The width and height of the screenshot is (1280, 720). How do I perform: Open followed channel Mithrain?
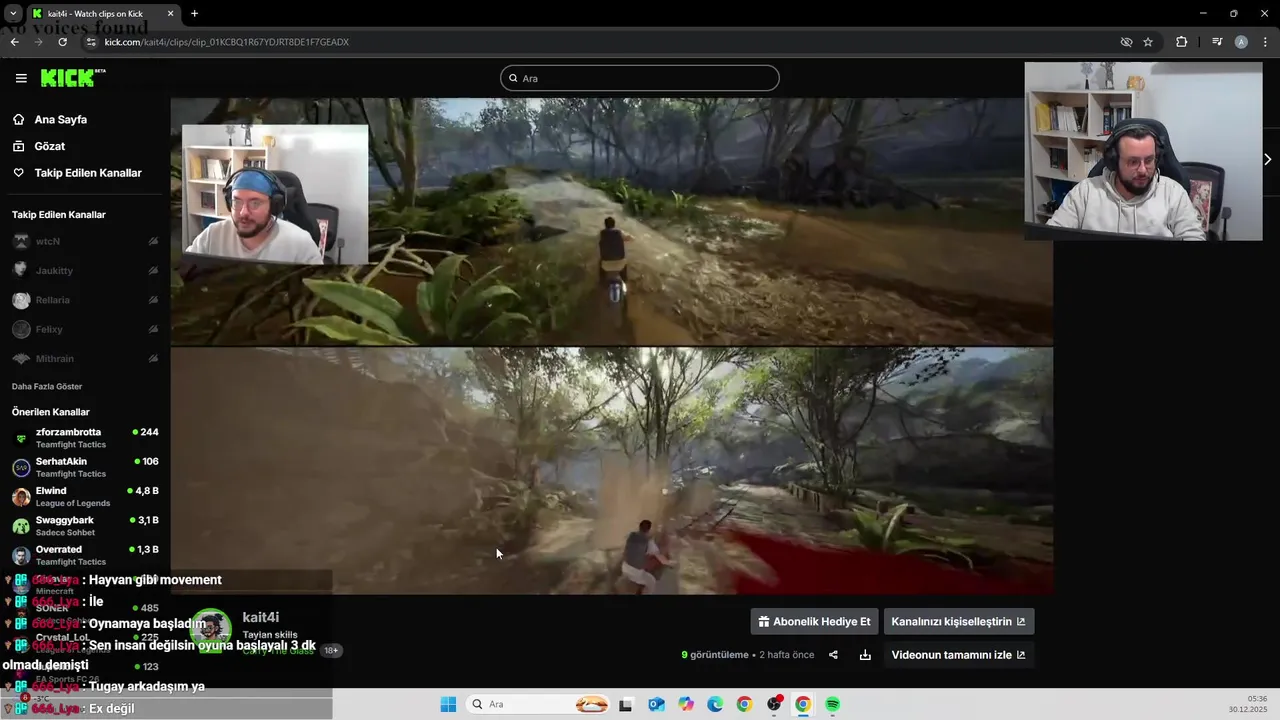(85, 358)
